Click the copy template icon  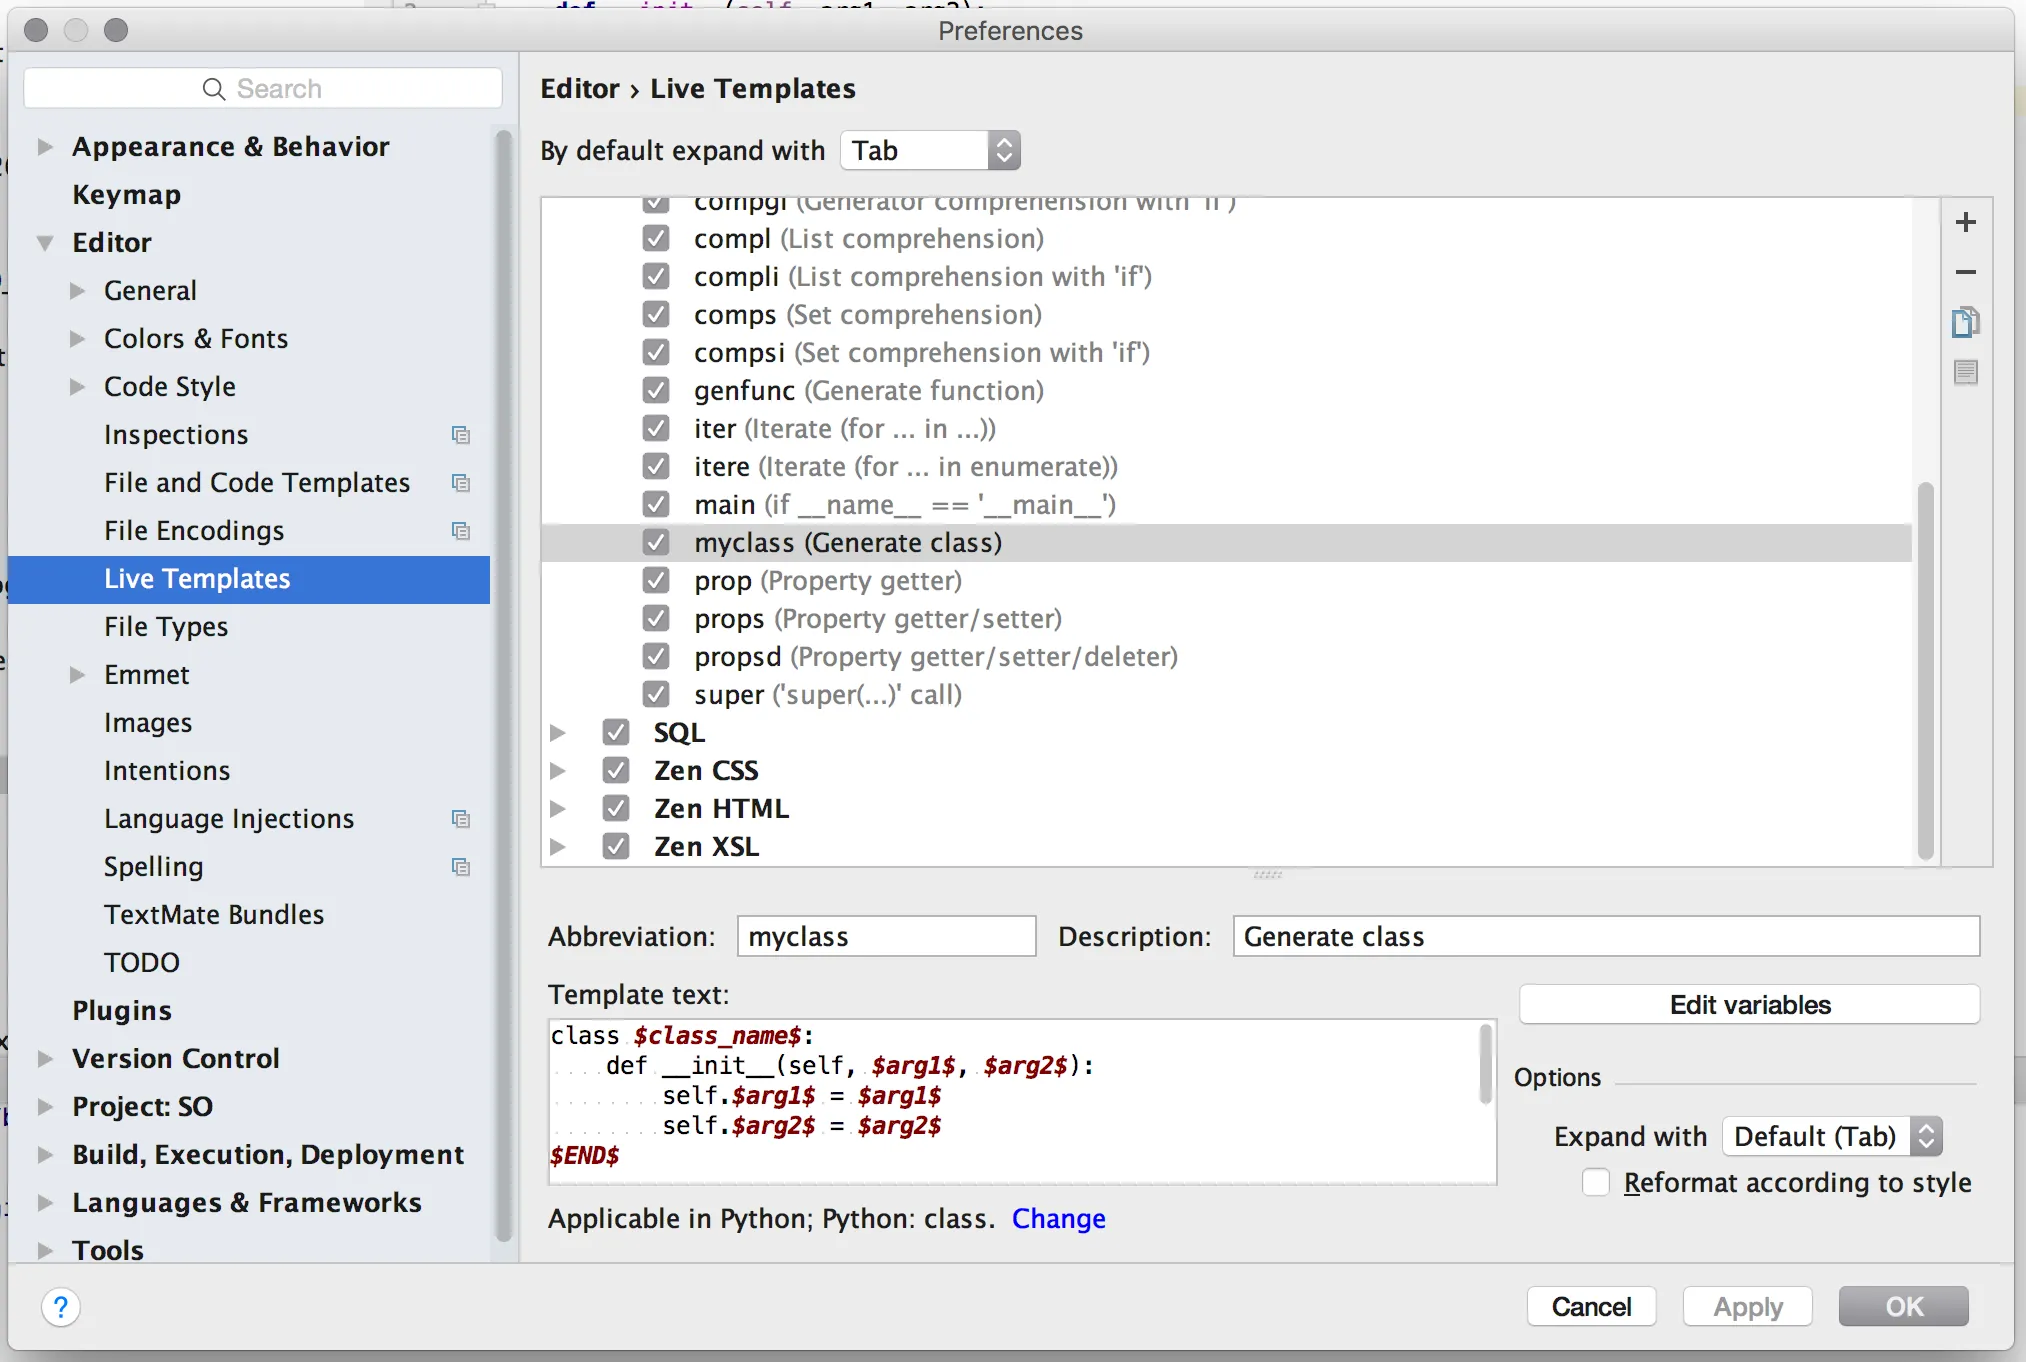[1965, 322]
